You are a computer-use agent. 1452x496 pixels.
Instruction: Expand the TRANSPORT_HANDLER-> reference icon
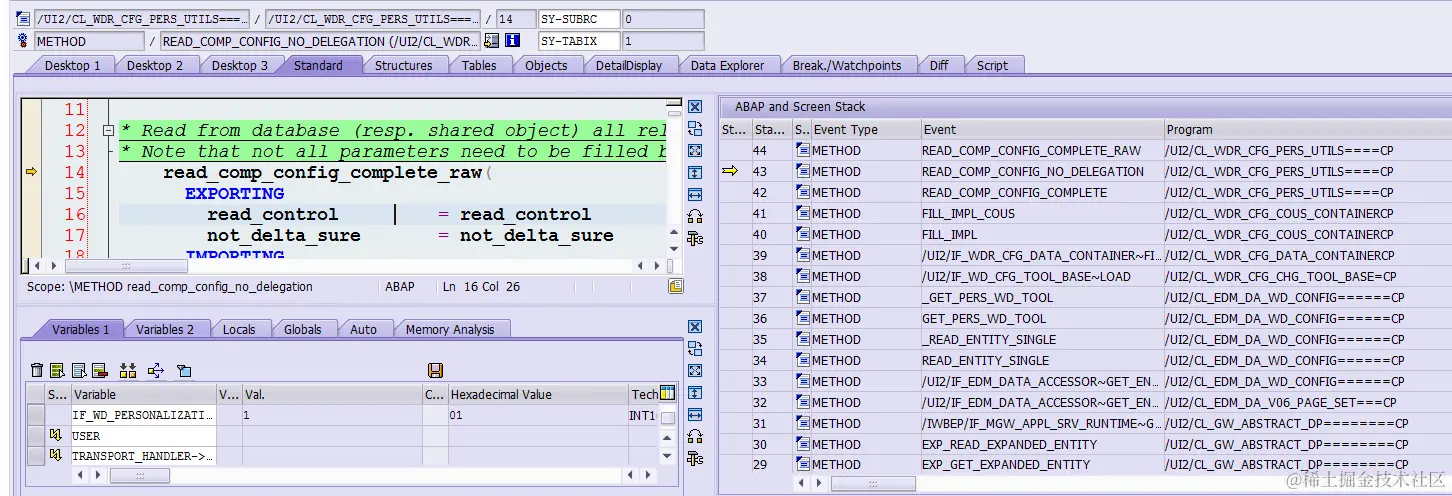pos(55,457)
